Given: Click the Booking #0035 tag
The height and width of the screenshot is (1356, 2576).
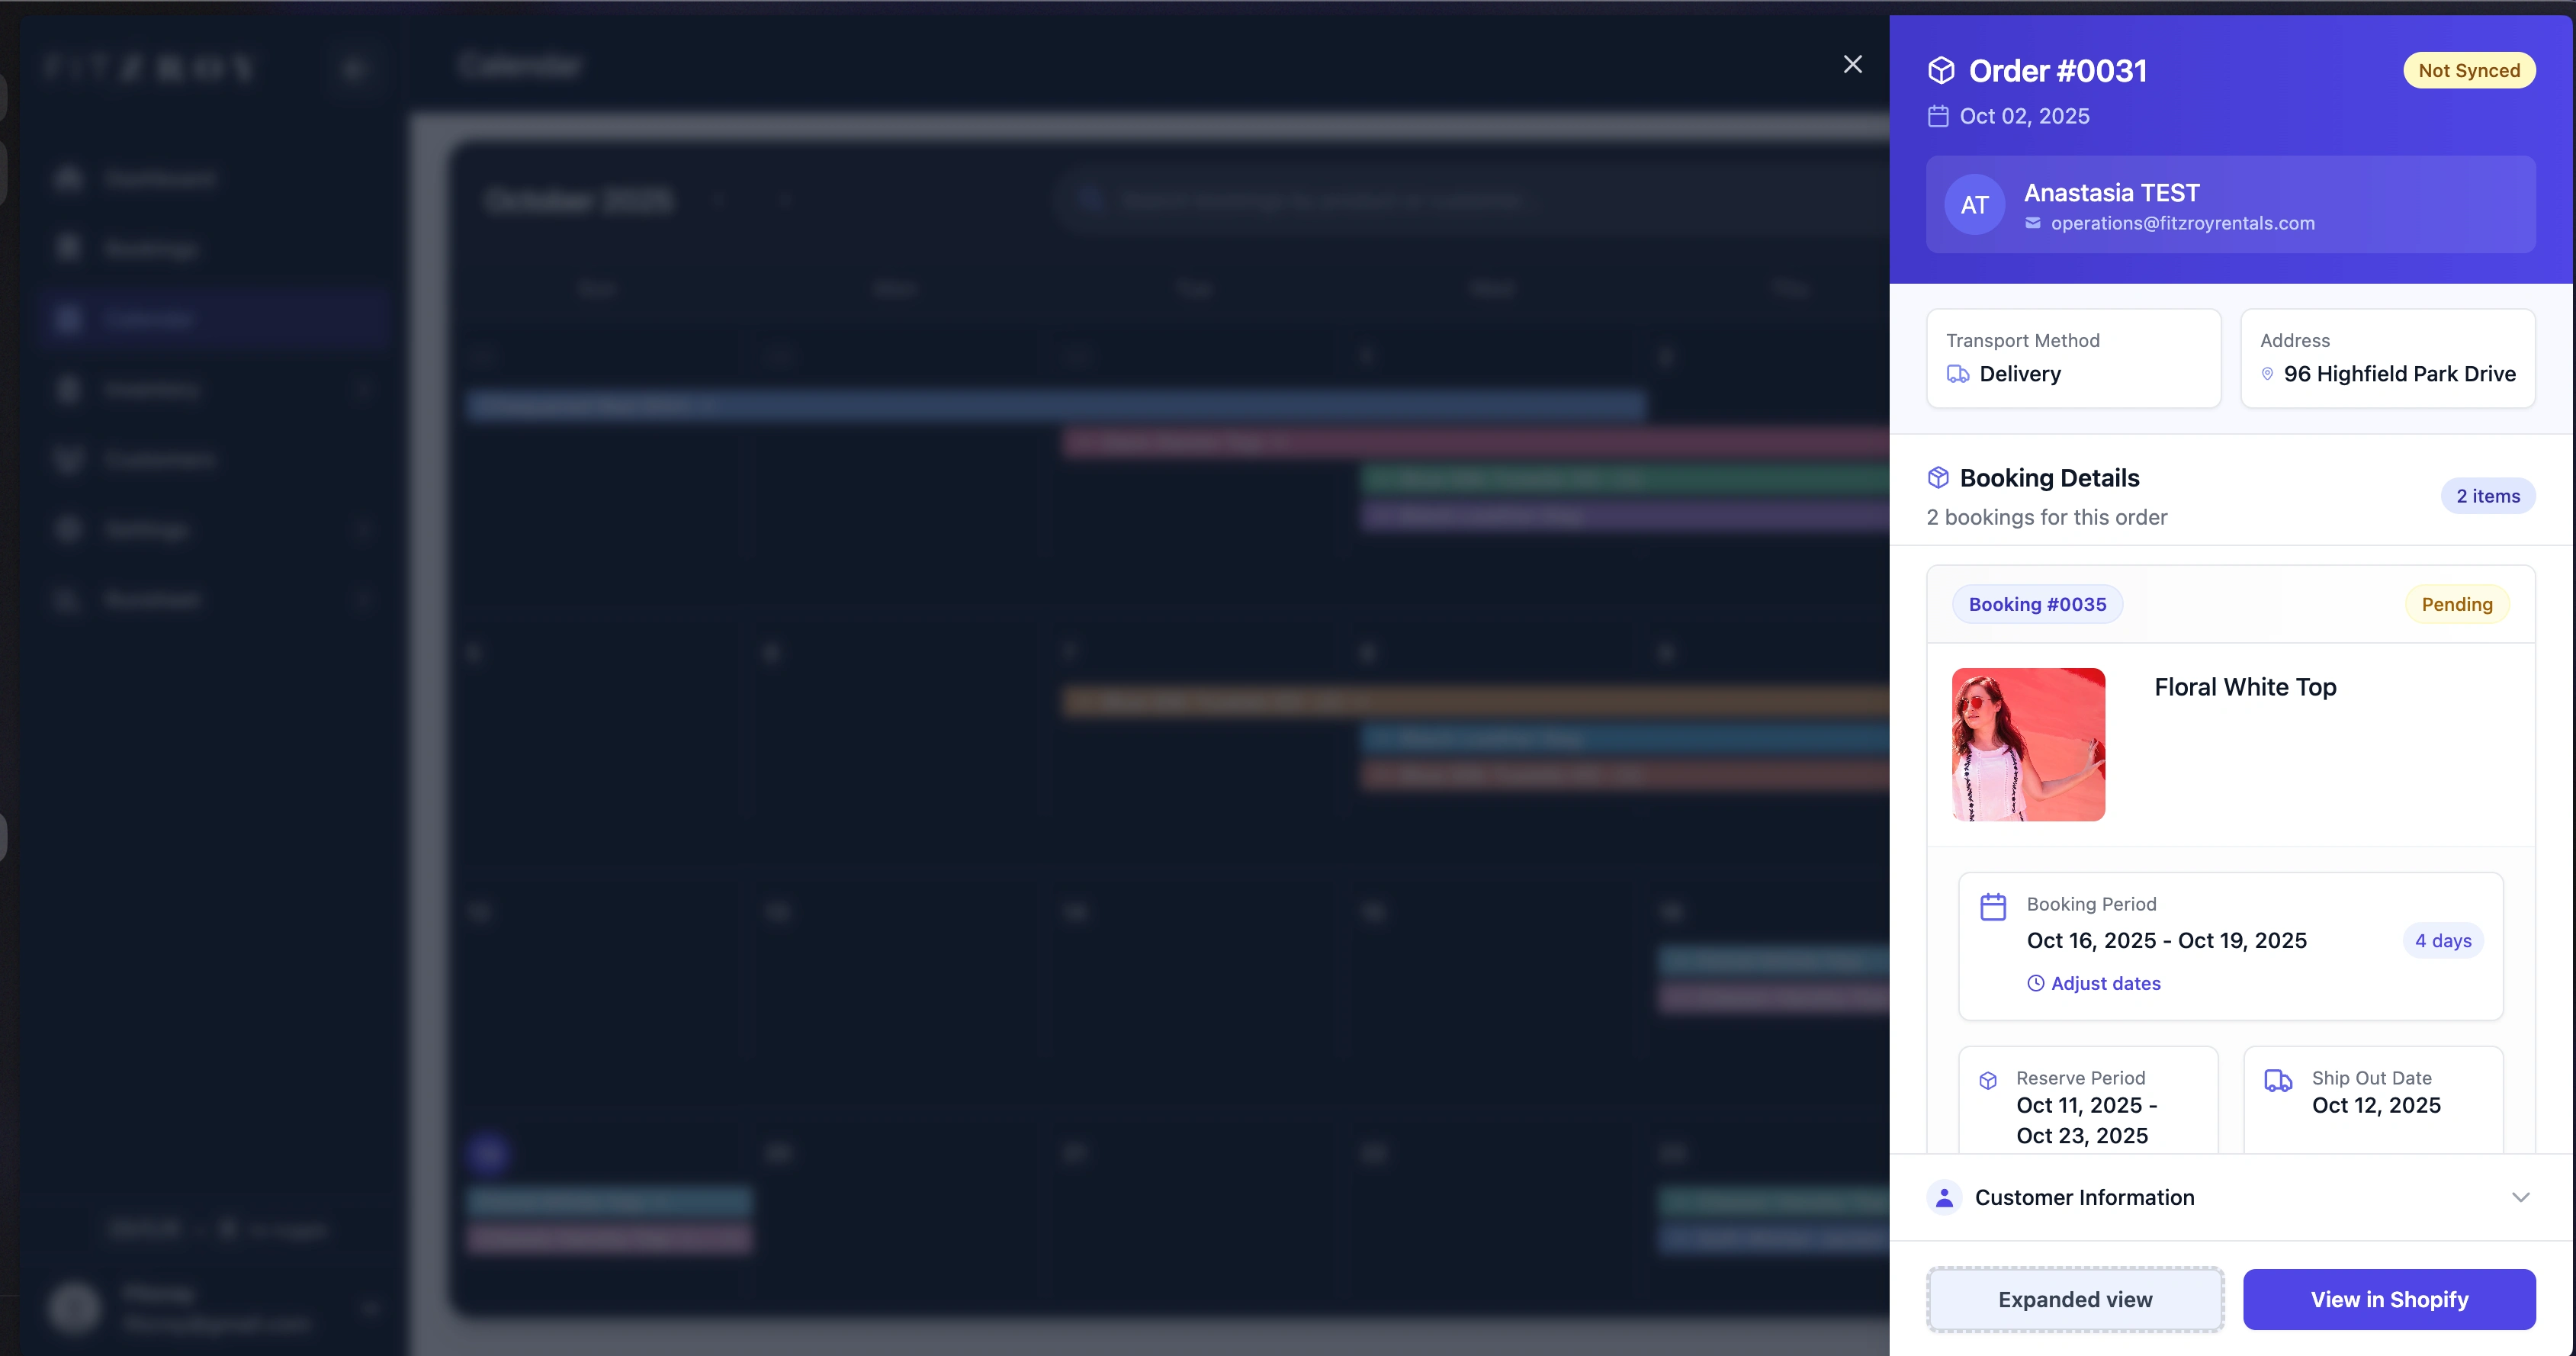Looking at the screenshot, I should (x=2037, y=604).
